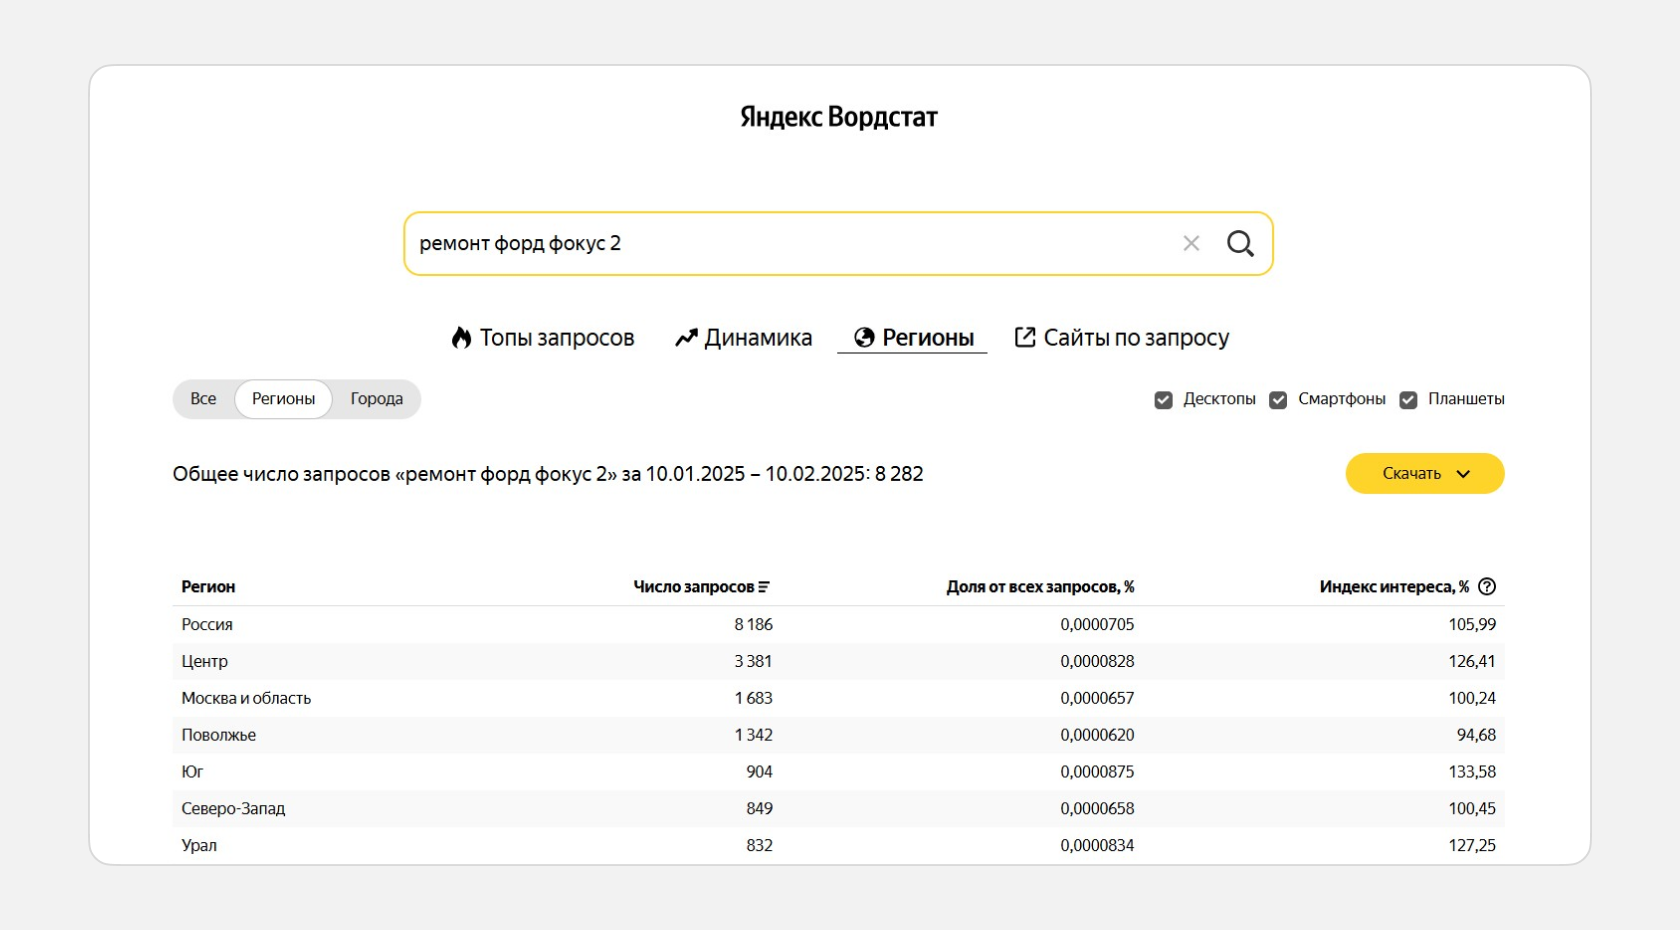Viewport: 1680px width, 930px height.
Task: Run the search via the magnifier icon
Action: [x=1241, y=243]
